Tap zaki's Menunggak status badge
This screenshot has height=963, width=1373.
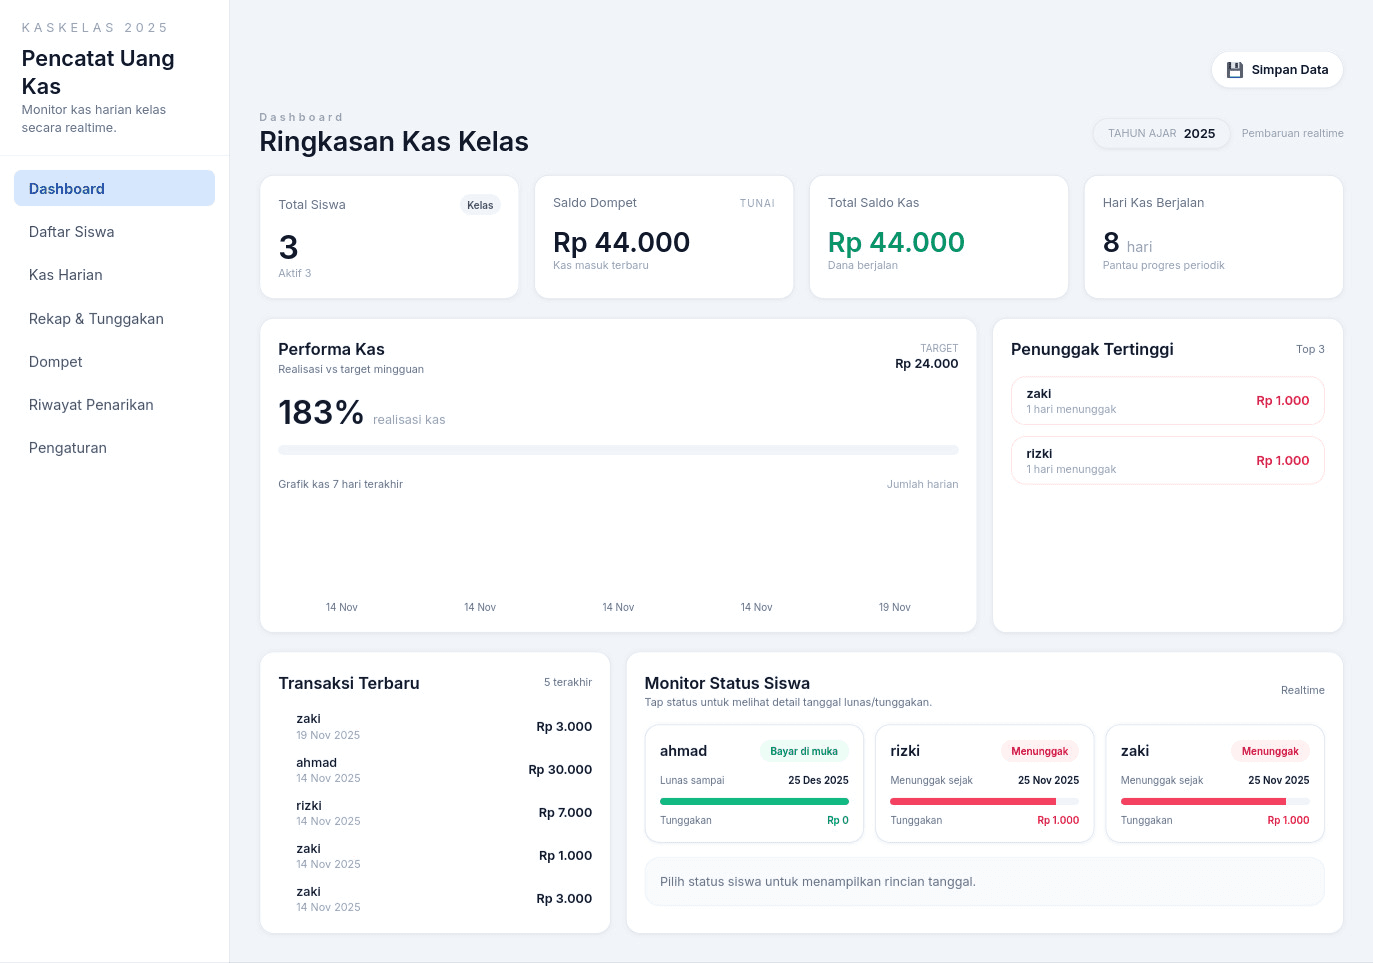1270,751
